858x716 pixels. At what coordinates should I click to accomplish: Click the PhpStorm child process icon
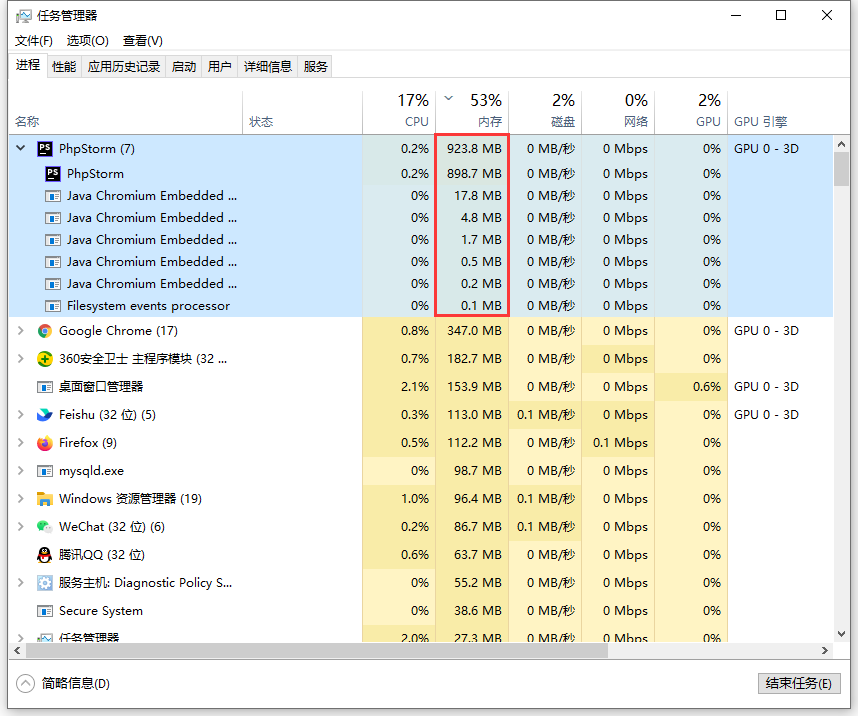(x=53, y=174)
